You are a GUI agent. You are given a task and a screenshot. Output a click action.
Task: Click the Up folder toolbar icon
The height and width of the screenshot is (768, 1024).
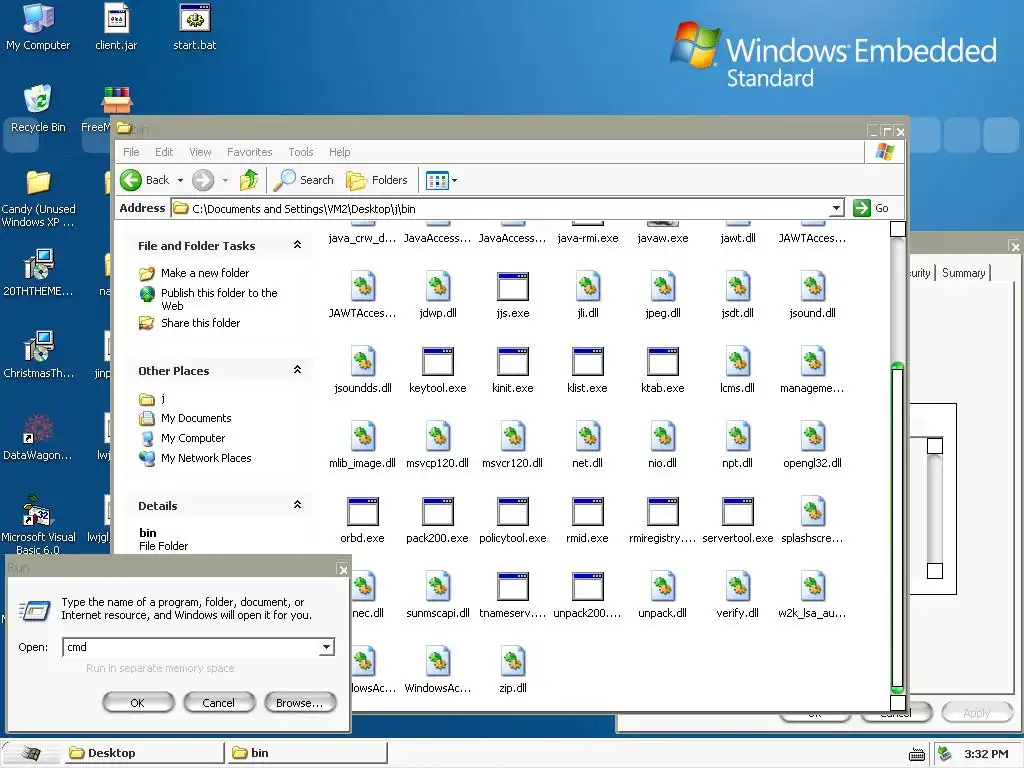click(249, 180)
